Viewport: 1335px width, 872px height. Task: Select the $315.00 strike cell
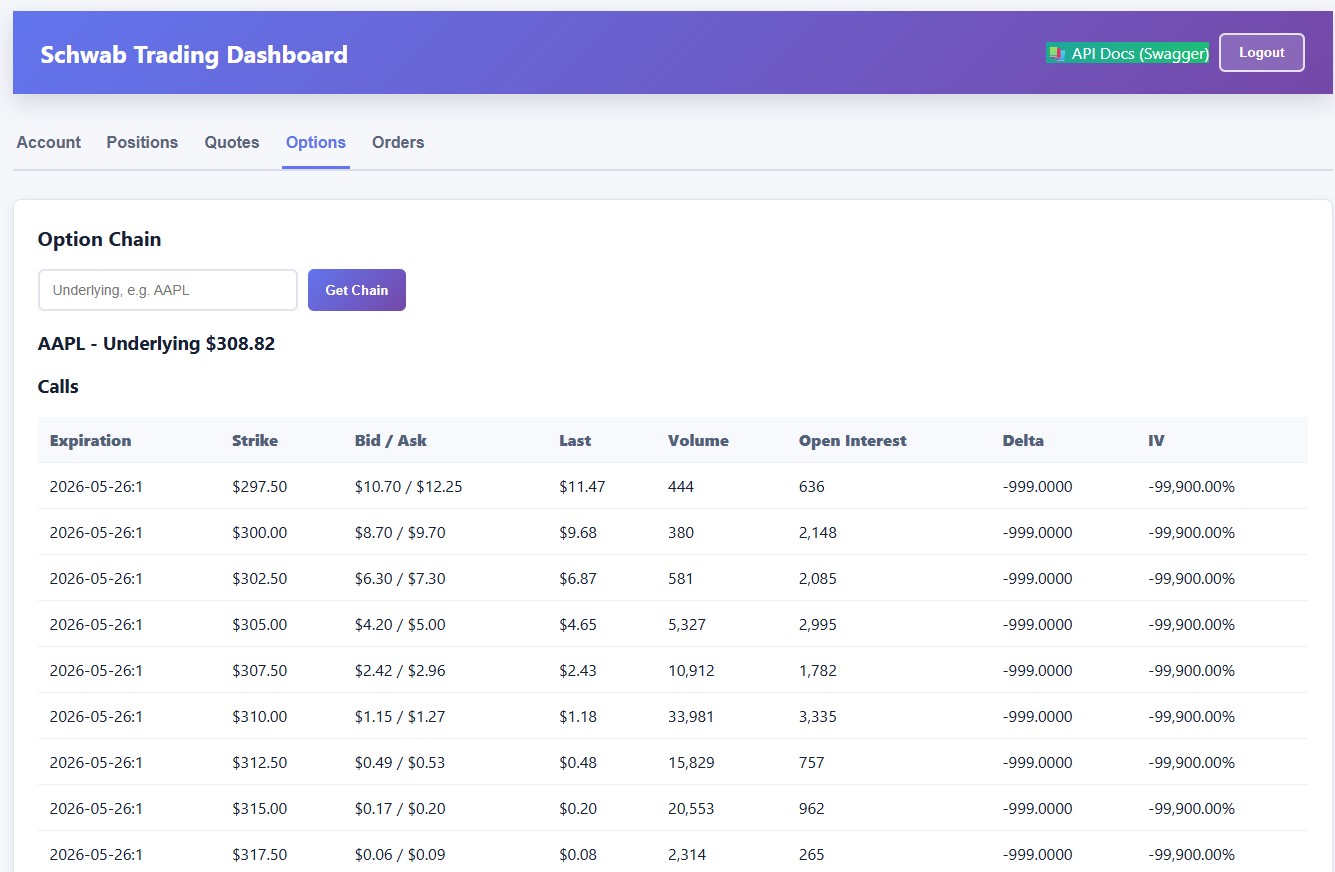[260, 809]
